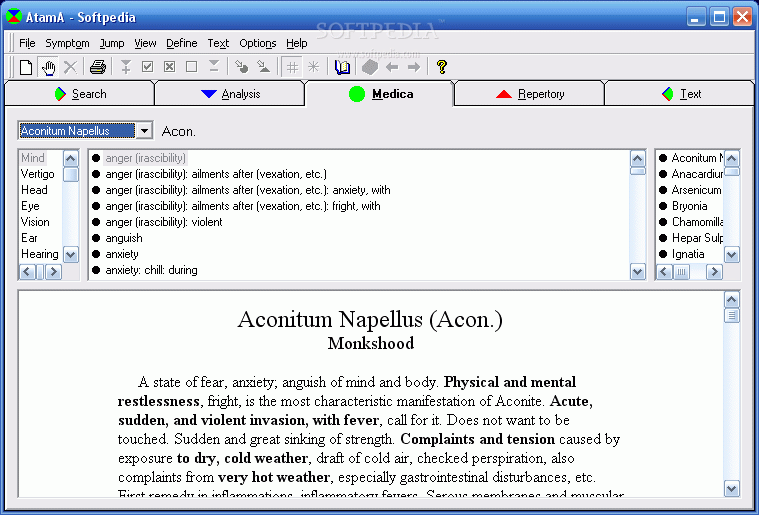Screen dimensions: 759x515
Task: Click the AtamA title bar app icon
Action: (x=14, y=16)
